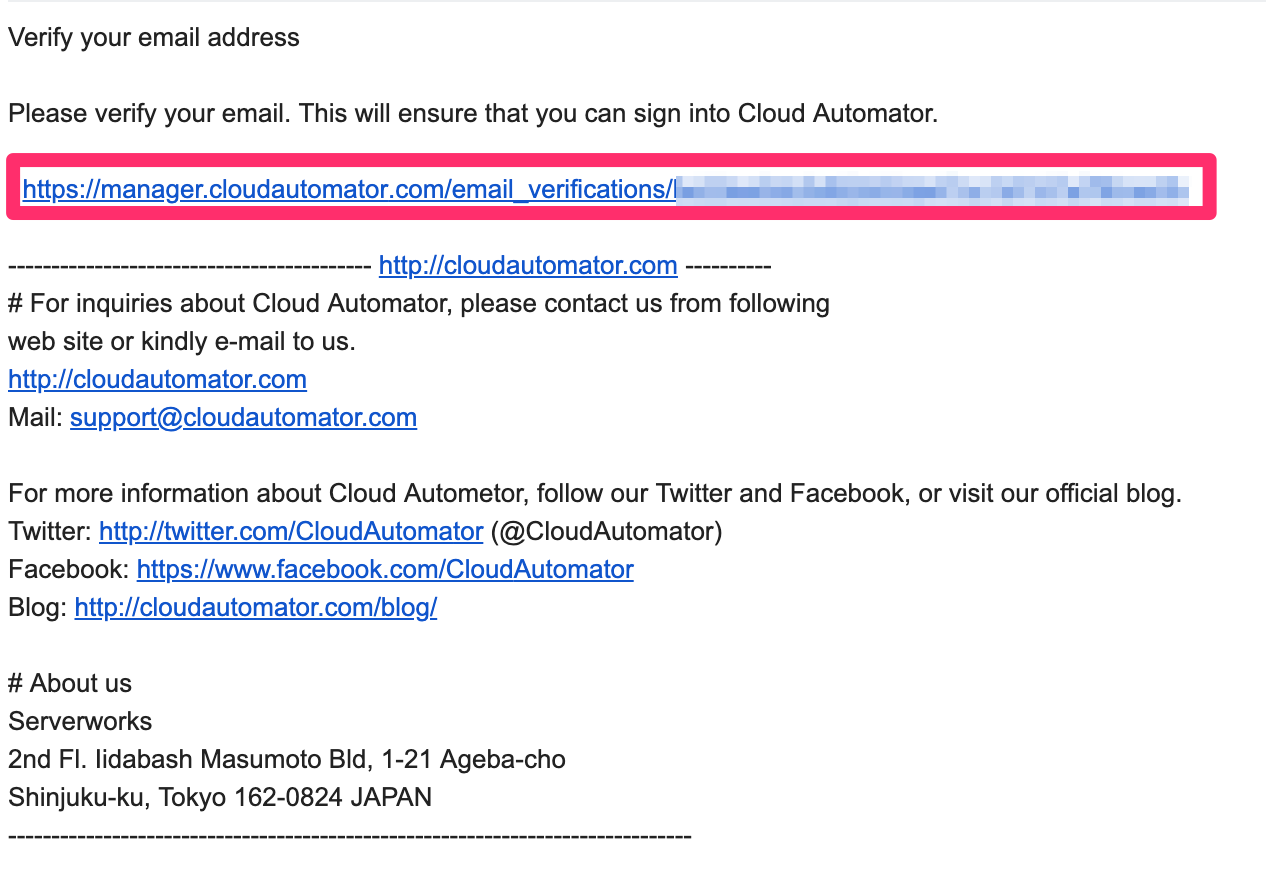Click the support@cloudautomator.com email address
1266x892 pixels.
(243, 418)
